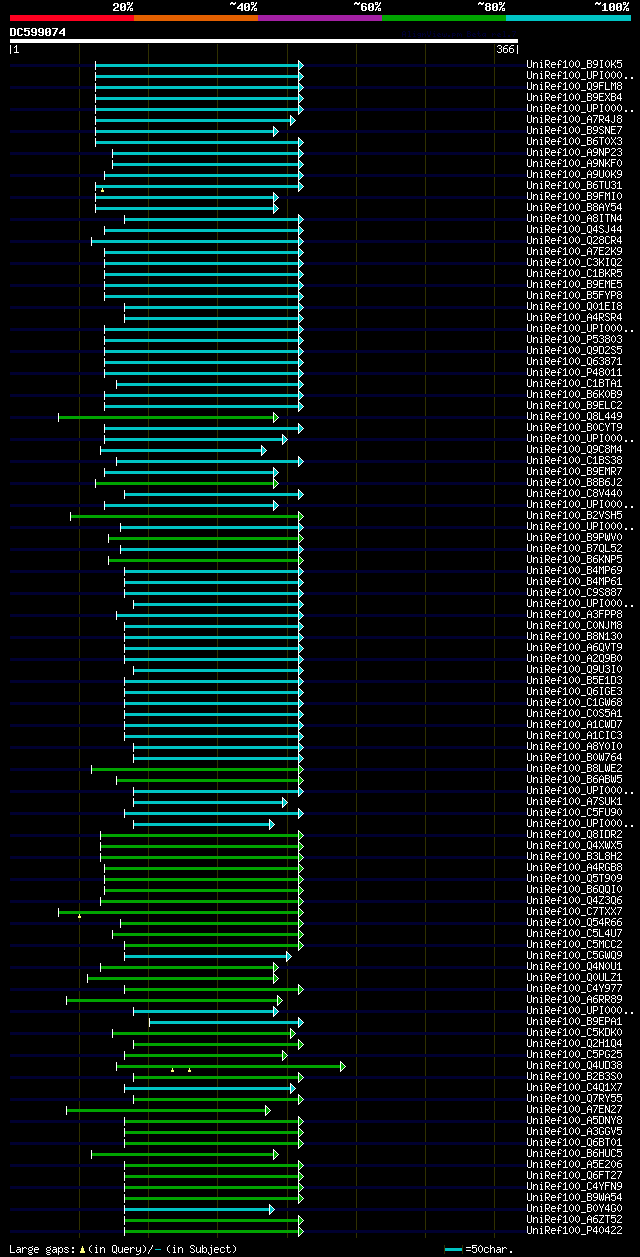
Task: Click the label UniRef100_A9U0K9
Action: [x=574, y=174]
